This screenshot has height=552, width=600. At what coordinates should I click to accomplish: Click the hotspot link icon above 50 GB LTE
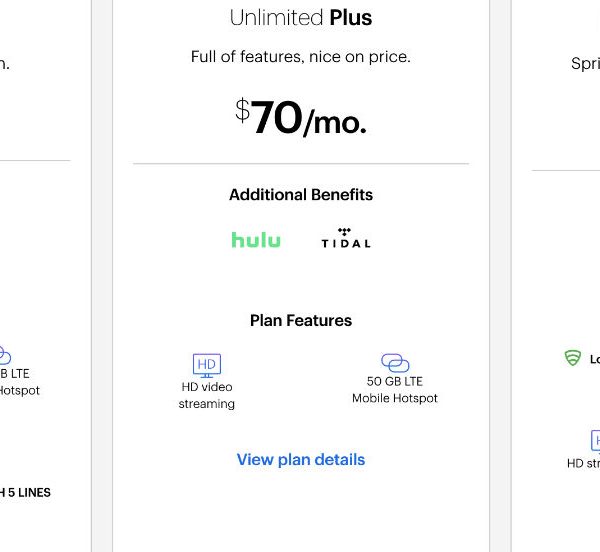tap(395, 362)
